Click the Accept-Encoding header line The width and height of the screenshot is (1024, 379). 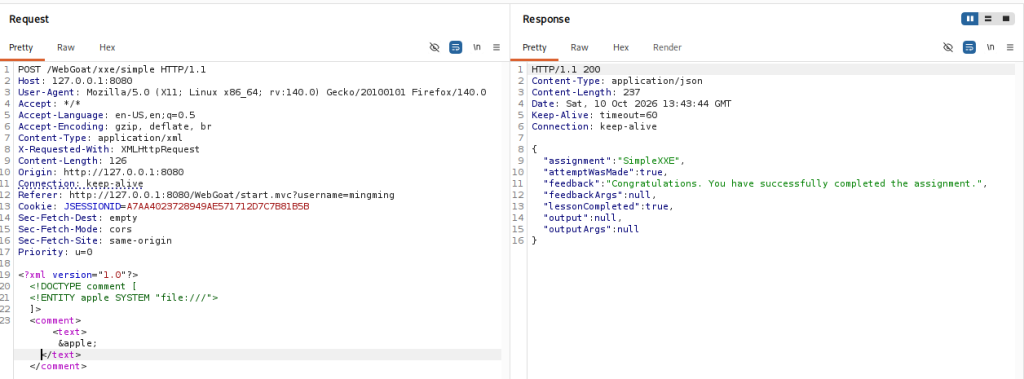click(114, 126)
